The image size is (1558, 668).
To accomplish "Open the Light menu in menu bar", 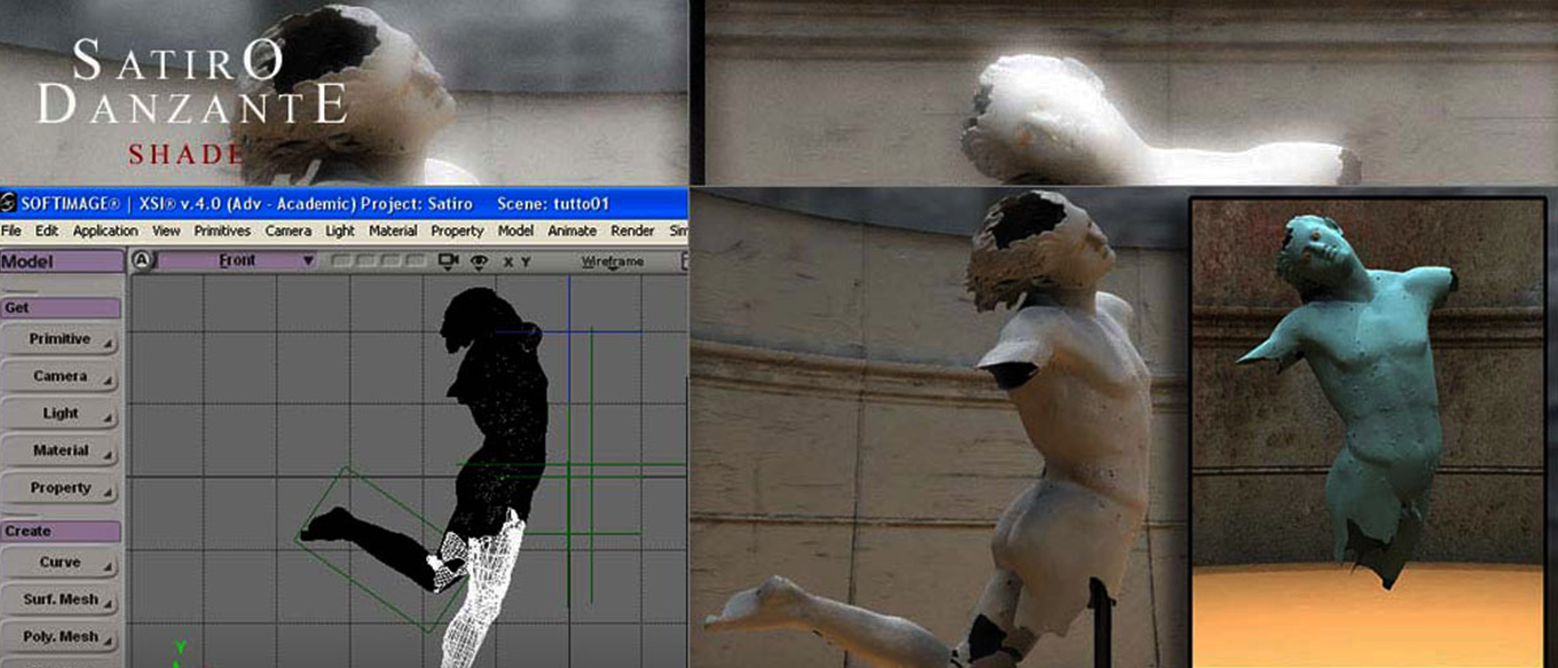I will coord(340,231).
